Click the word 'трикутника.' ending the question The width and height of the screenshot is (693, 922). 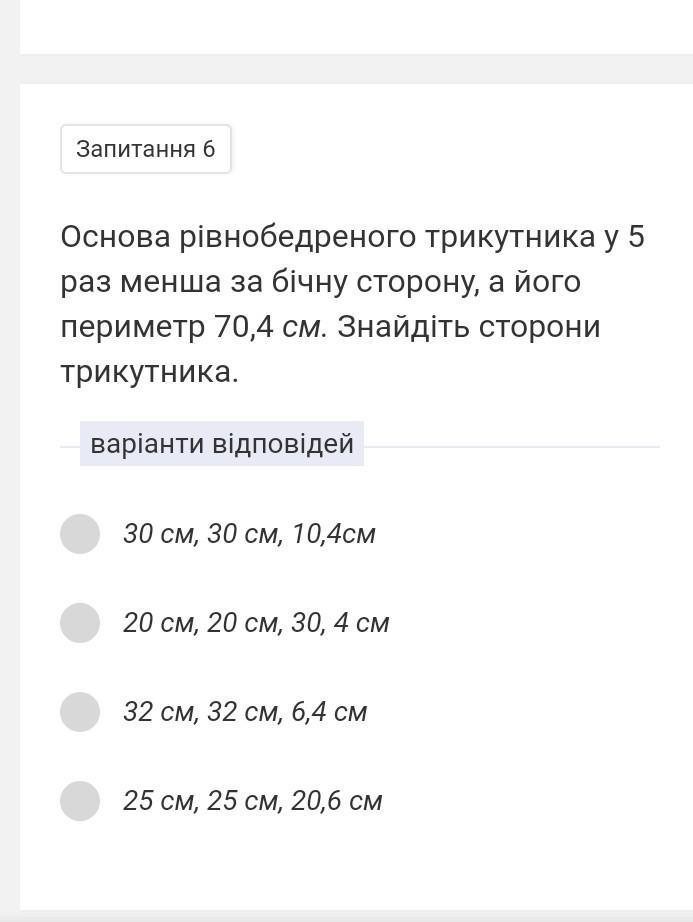[150, 372]
